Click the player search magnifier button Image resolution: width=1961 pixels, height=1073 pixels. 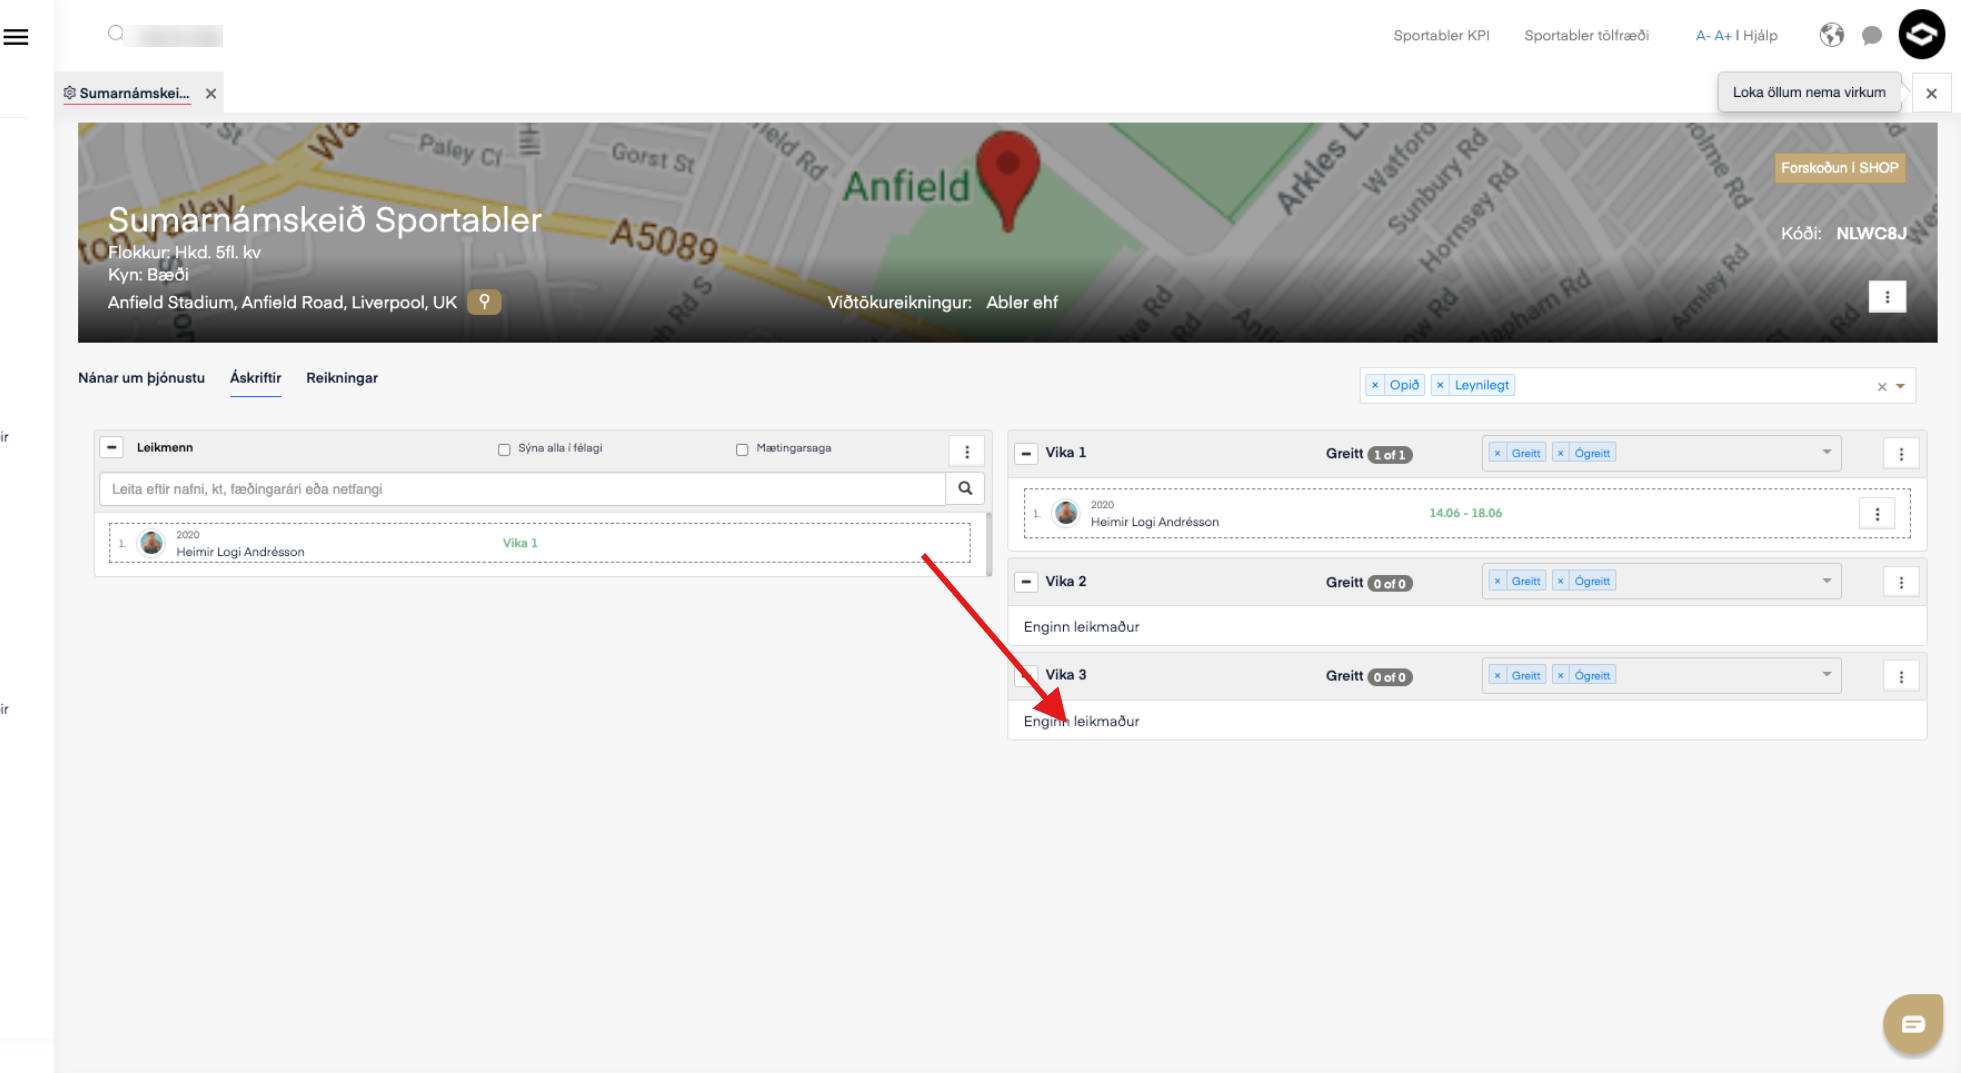965,489
